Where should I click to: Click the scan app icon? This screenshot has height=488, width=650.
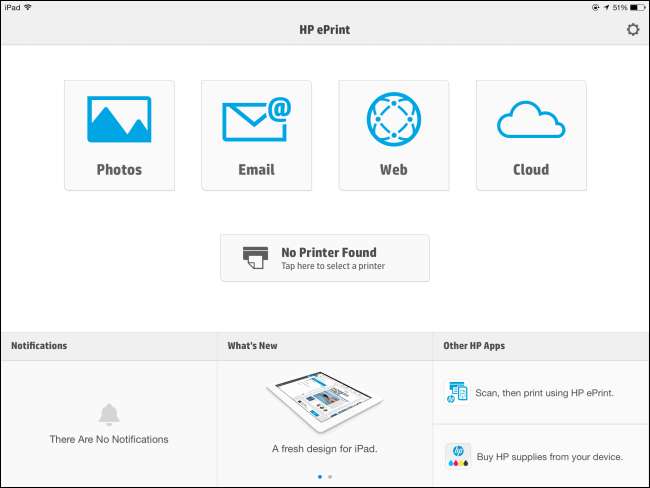[x=457, y=392]
